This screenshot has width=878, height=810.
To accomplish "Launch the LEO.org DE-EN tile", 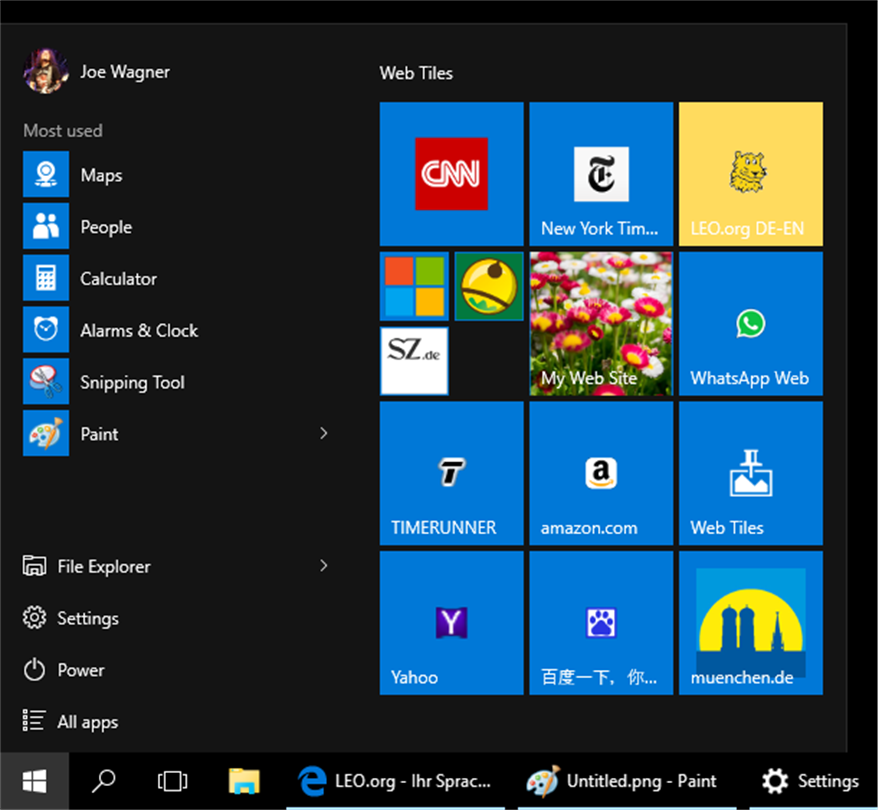I will coord(751,174).
